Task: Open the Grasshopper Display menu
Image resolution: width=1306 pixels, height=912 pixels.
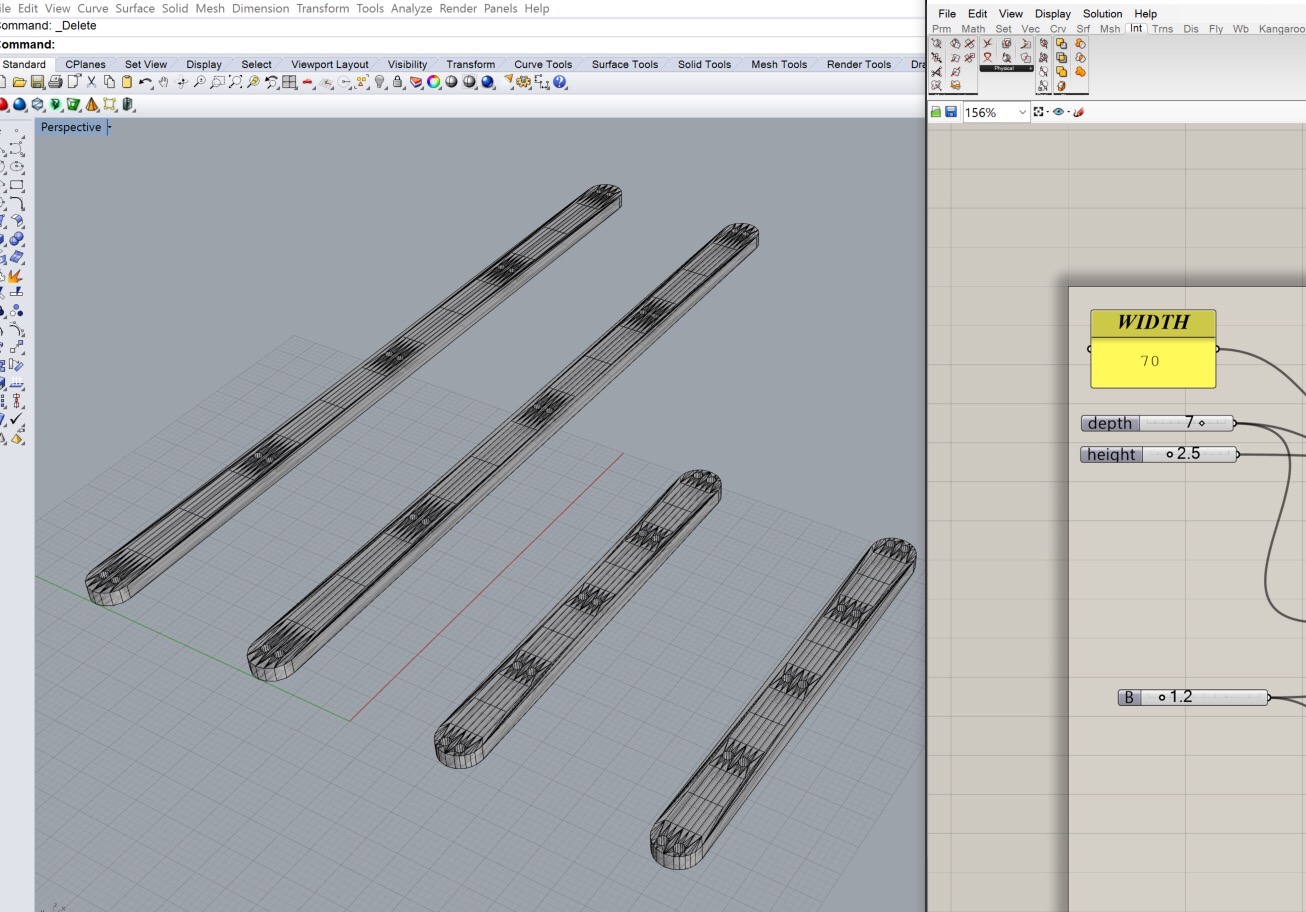Action: pos(1052,14)
